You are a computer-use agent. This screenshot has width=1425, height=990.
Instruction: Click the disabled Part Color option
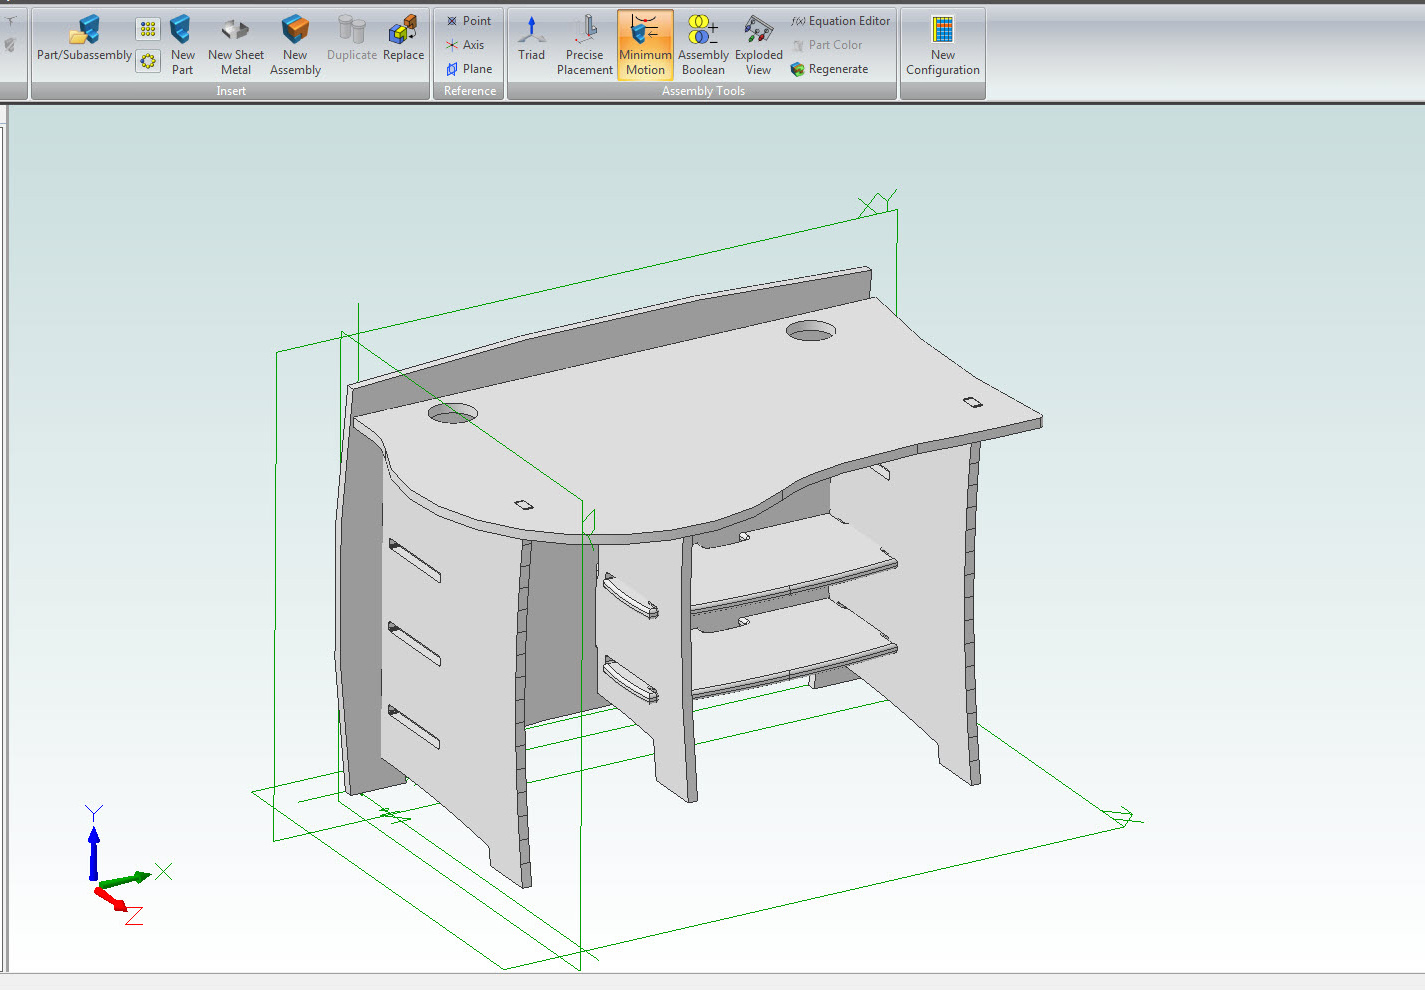(x=826, y=45)
